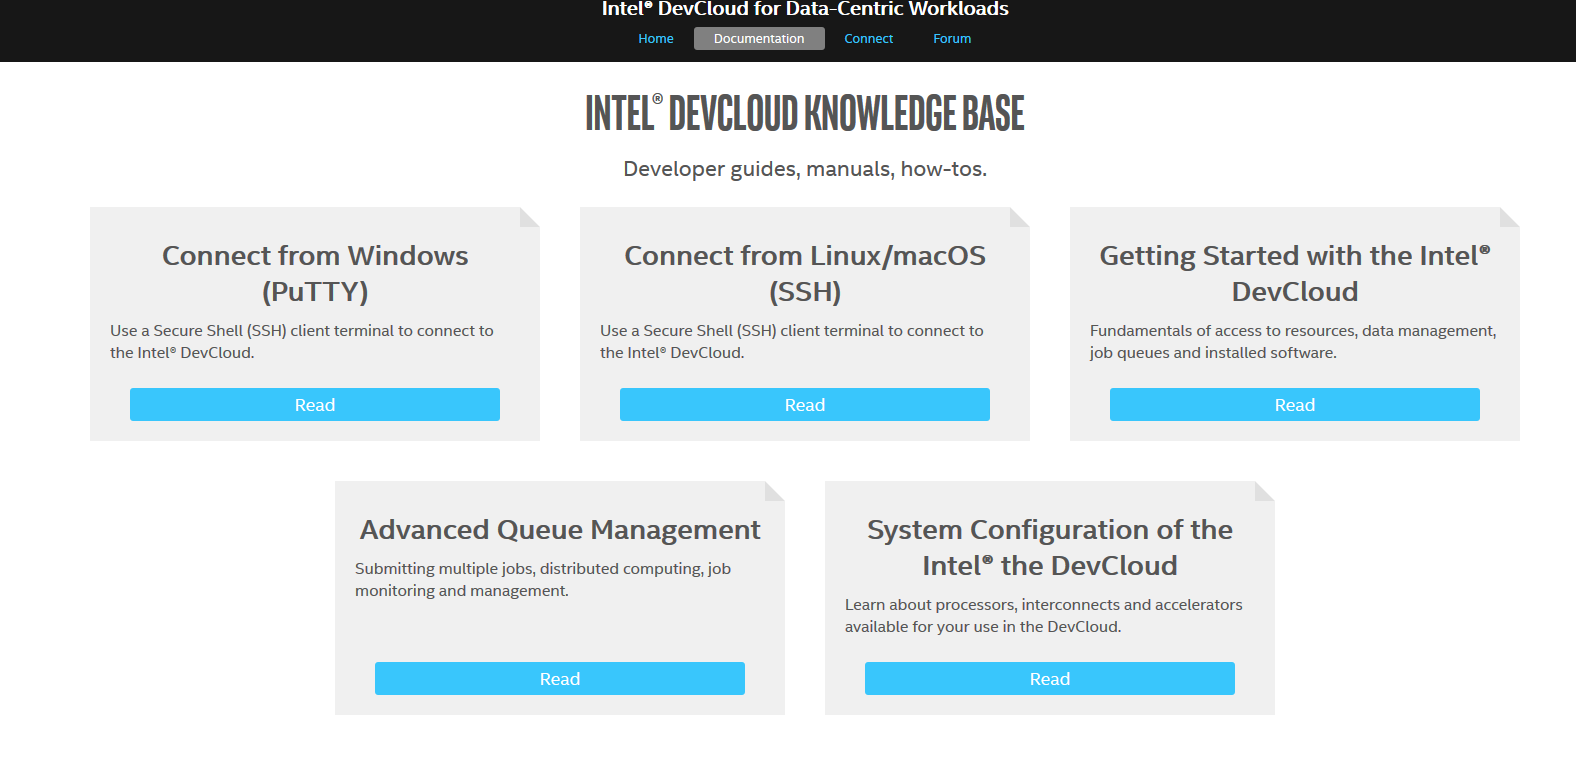The image size is (1576, 766).
Task: Click Read under Connect from Linux/macOS (SSH)
Action: coord(805,405)
